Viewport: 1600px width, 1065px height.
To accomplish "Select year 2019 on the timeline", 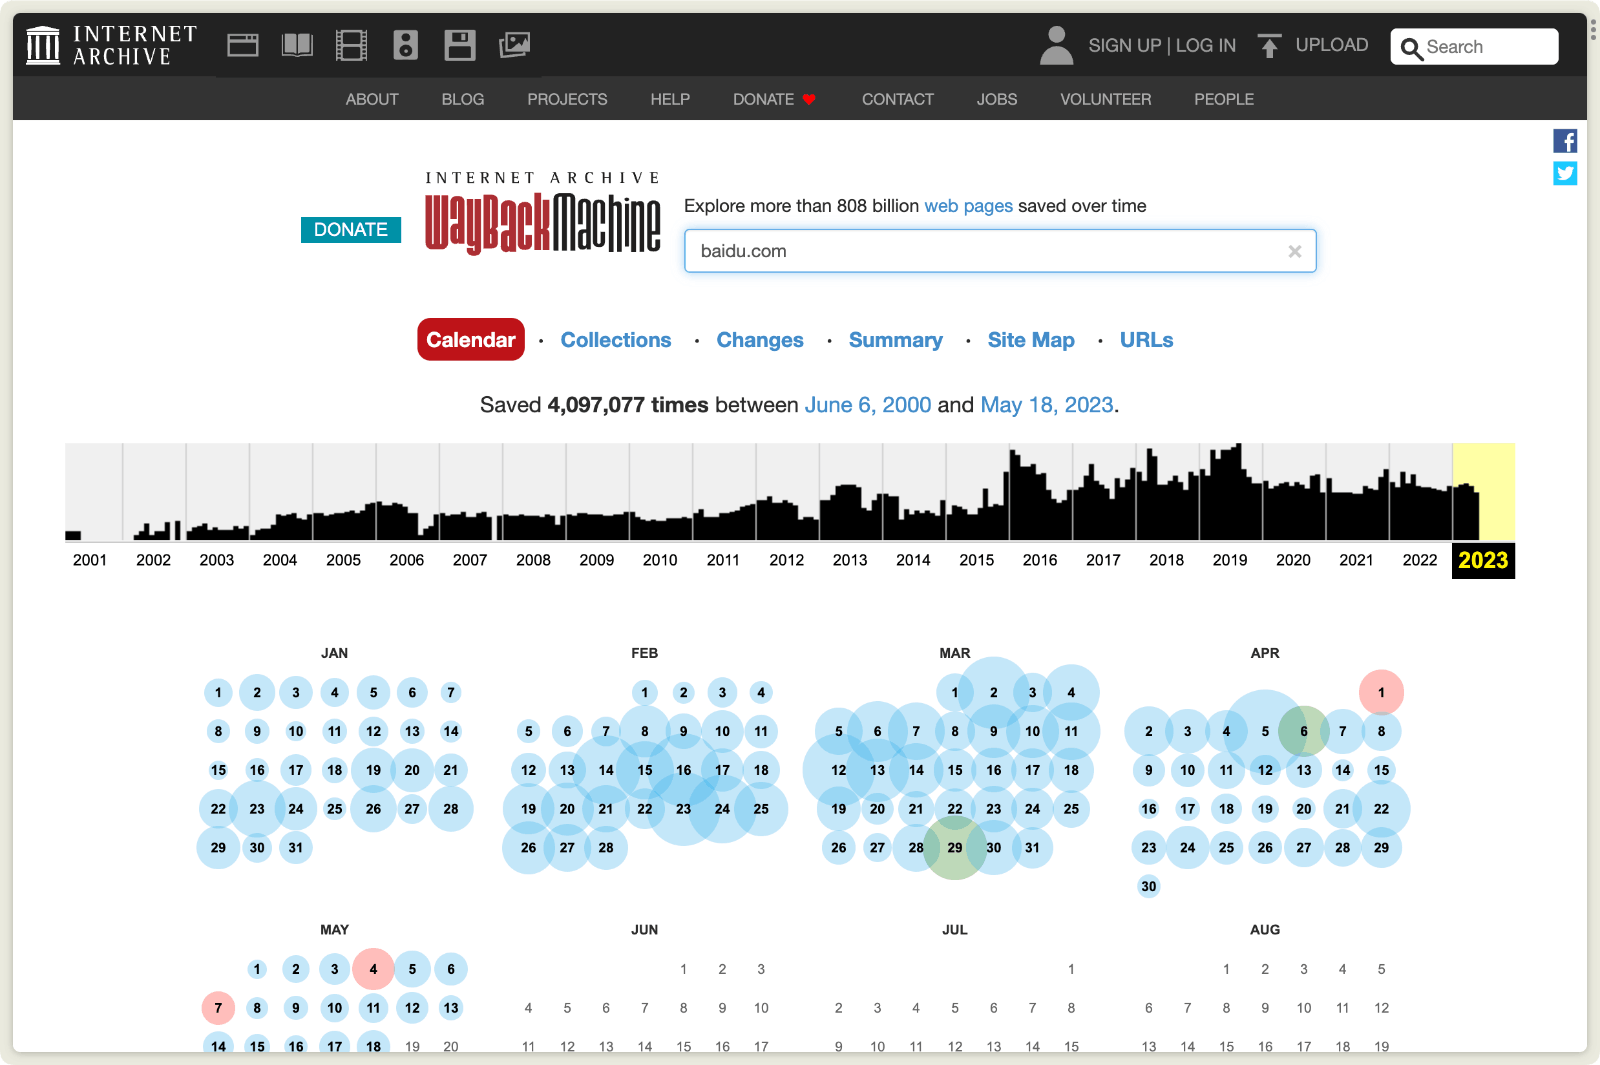I will click(1230, 560).
